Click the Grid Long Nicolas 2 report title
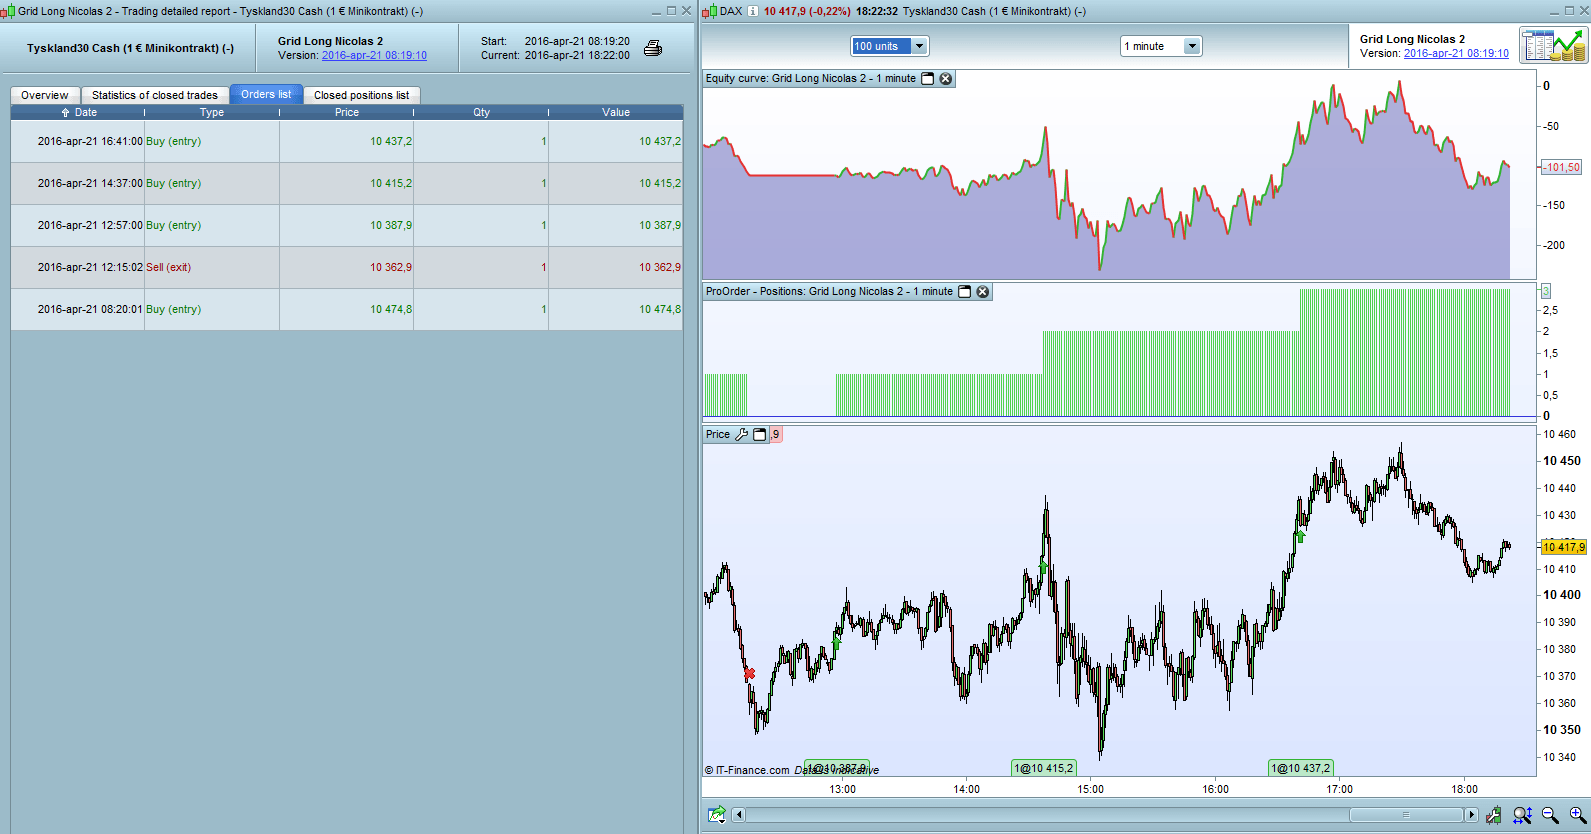This screenshot has width=1591, height=834. (x=330, y=41)
